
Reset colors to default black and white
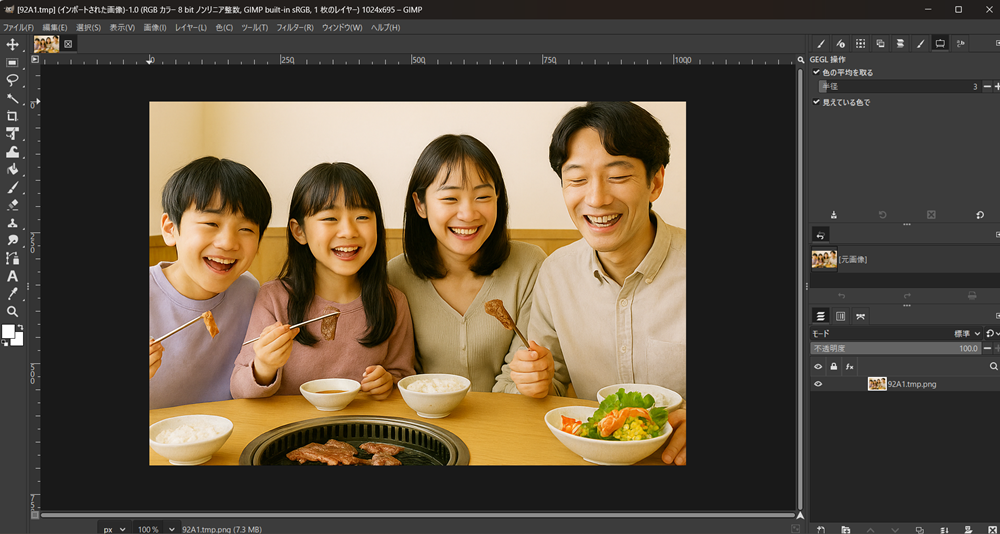tap(5, 343)
